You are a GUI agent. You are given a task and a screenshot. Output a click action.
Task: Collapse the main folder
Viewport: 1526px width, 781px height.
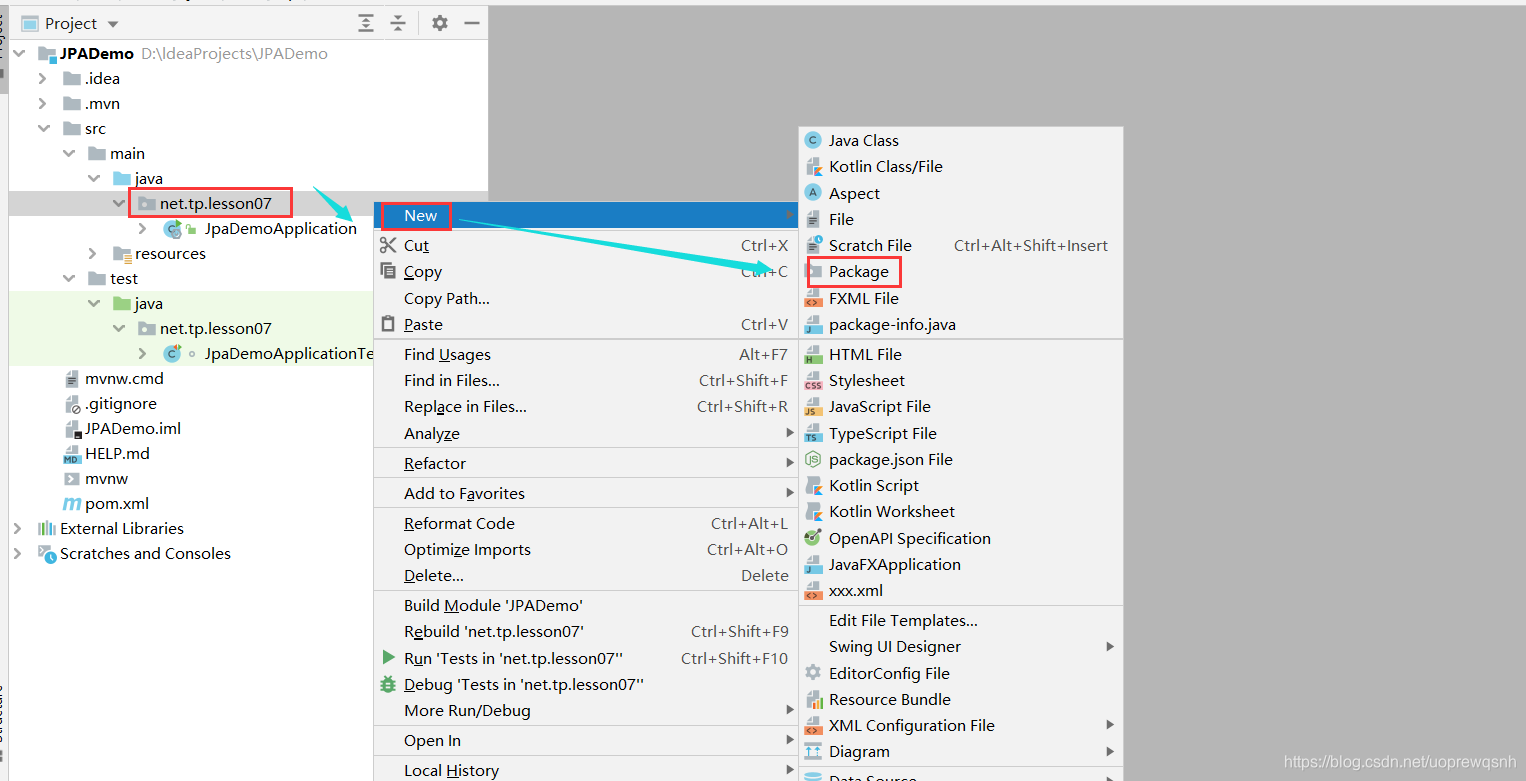pos(68,153)
